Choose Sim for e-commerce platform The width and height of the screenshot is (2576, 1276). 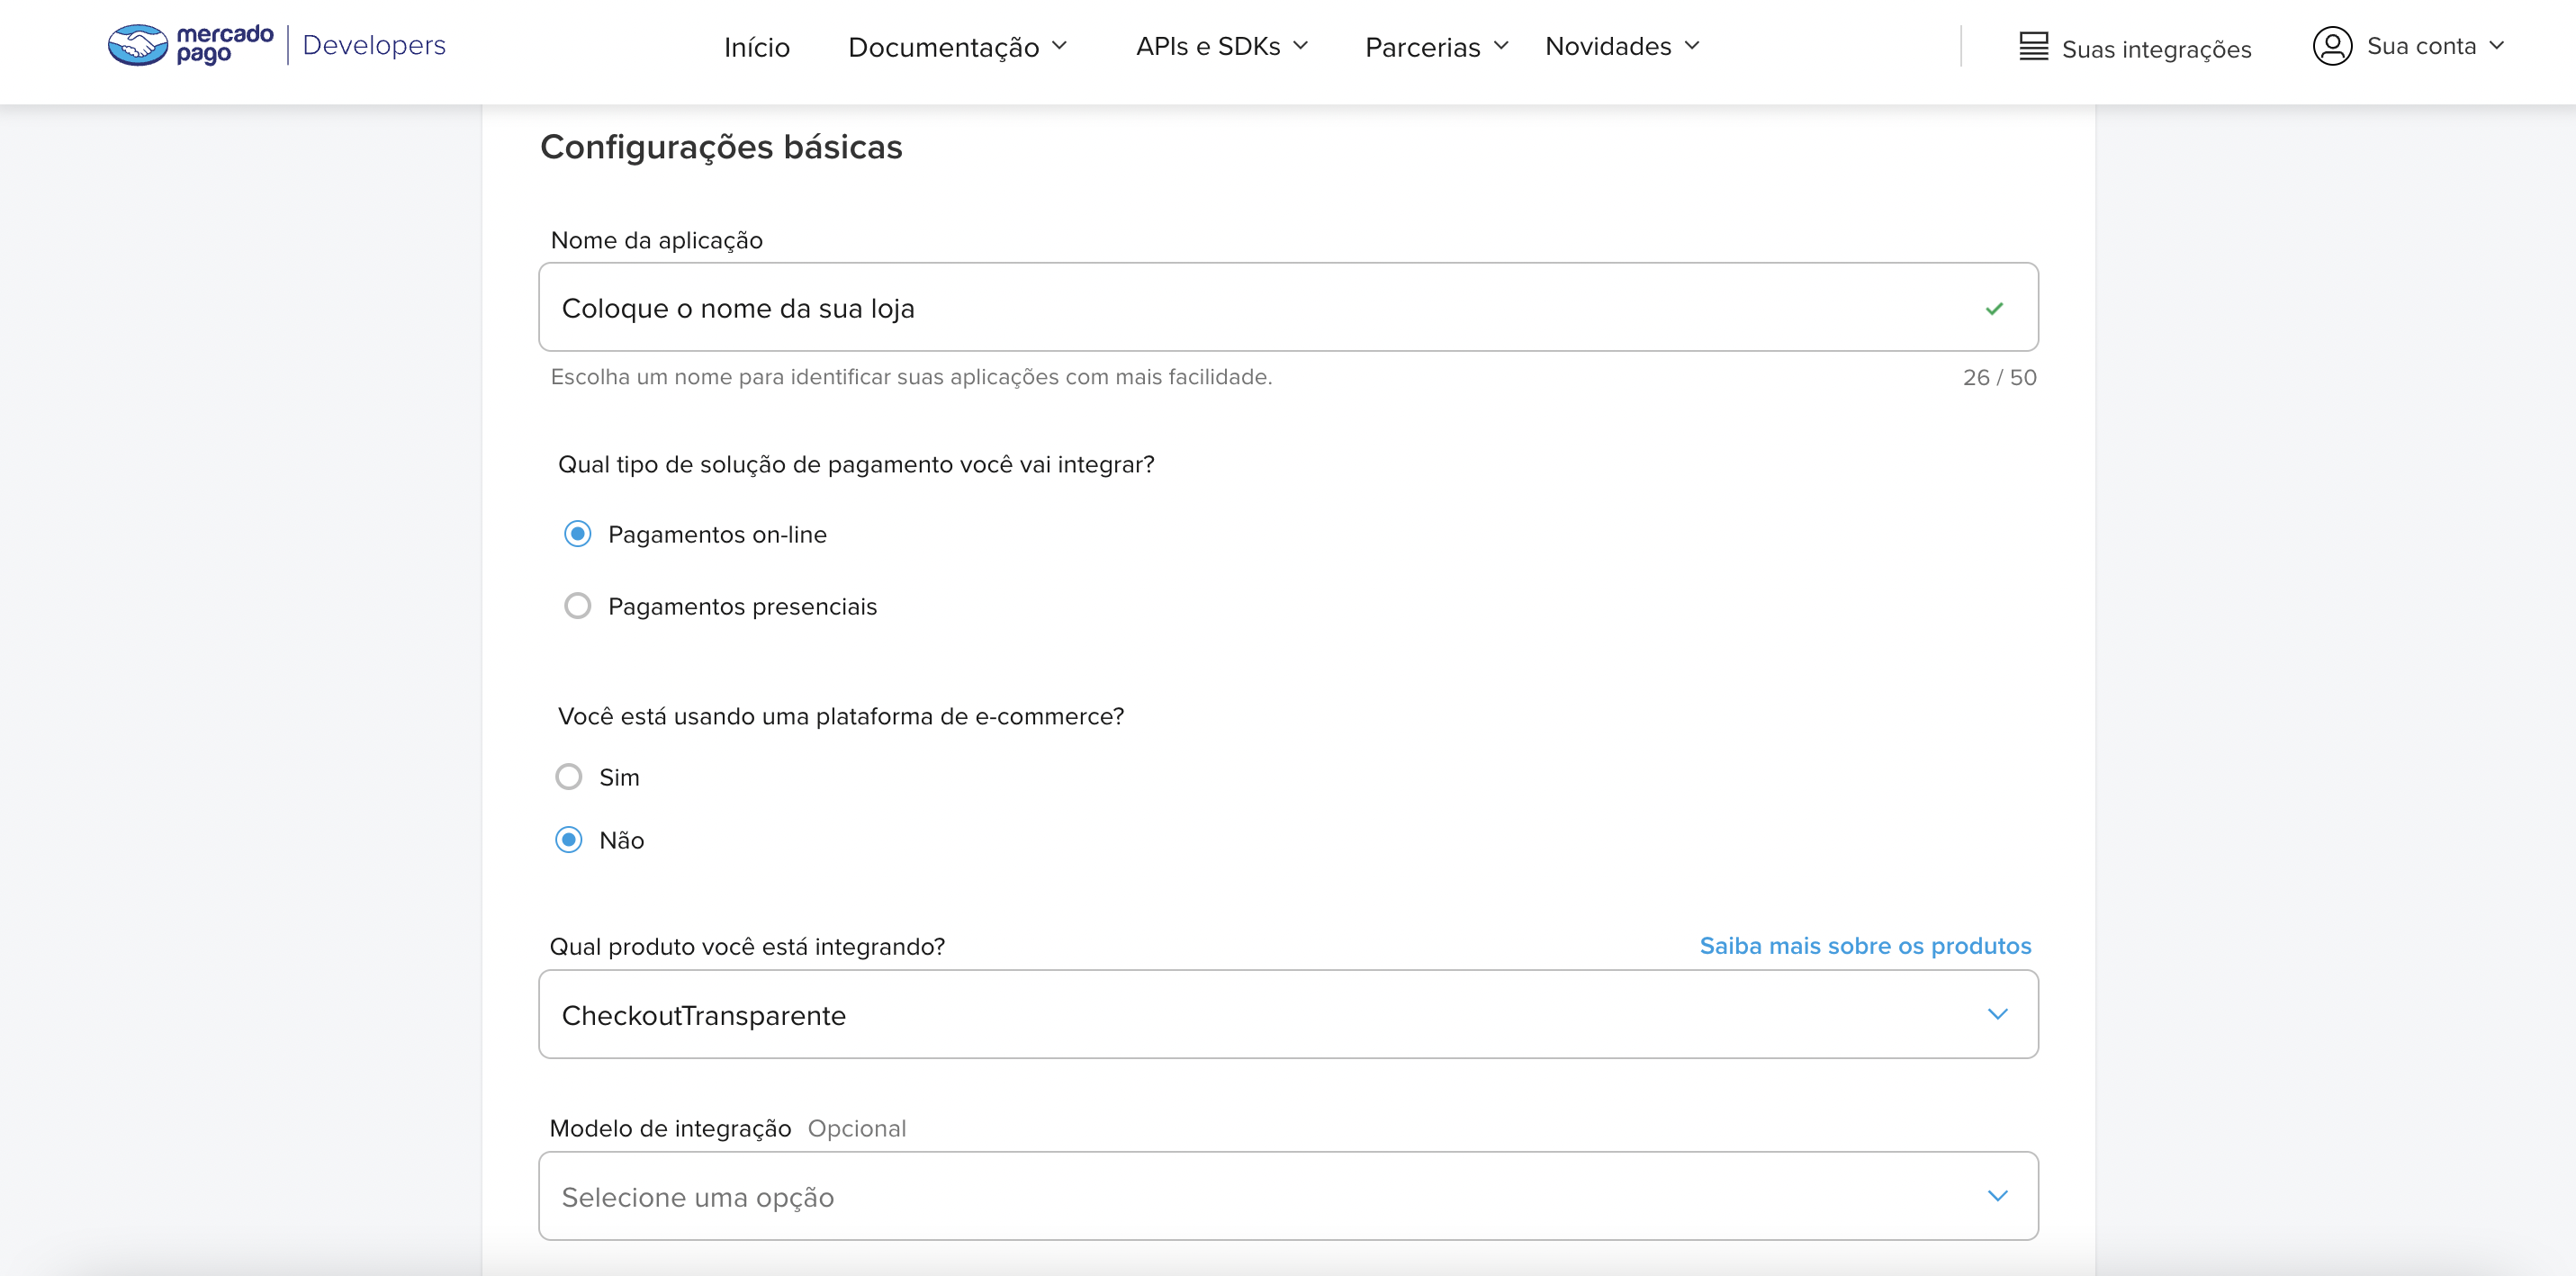(x=569, y=777)
